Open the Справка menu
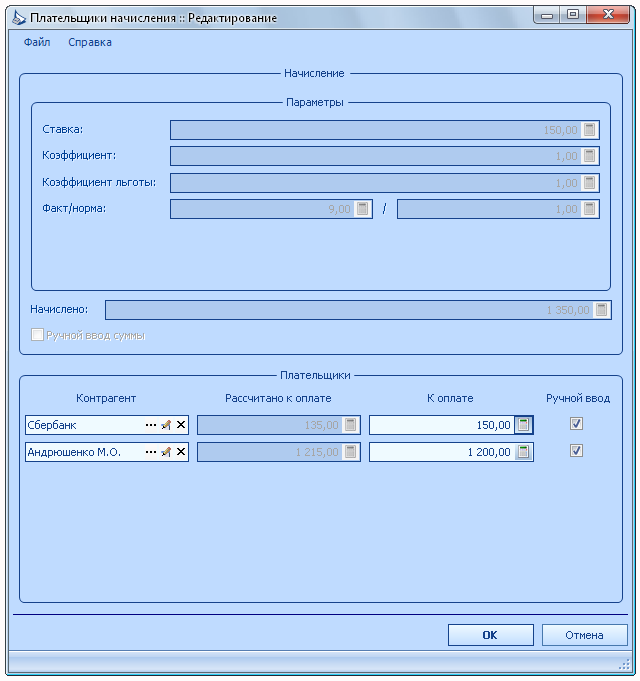The height and width of the screenshot is (681, 640). coord(90,42)
